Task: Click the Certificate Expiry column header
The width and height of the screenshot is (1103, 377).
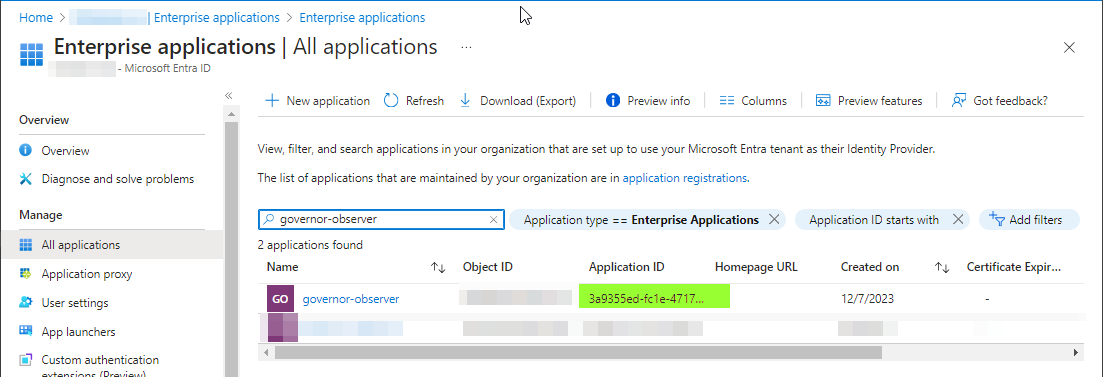Action: point(1014,267)
